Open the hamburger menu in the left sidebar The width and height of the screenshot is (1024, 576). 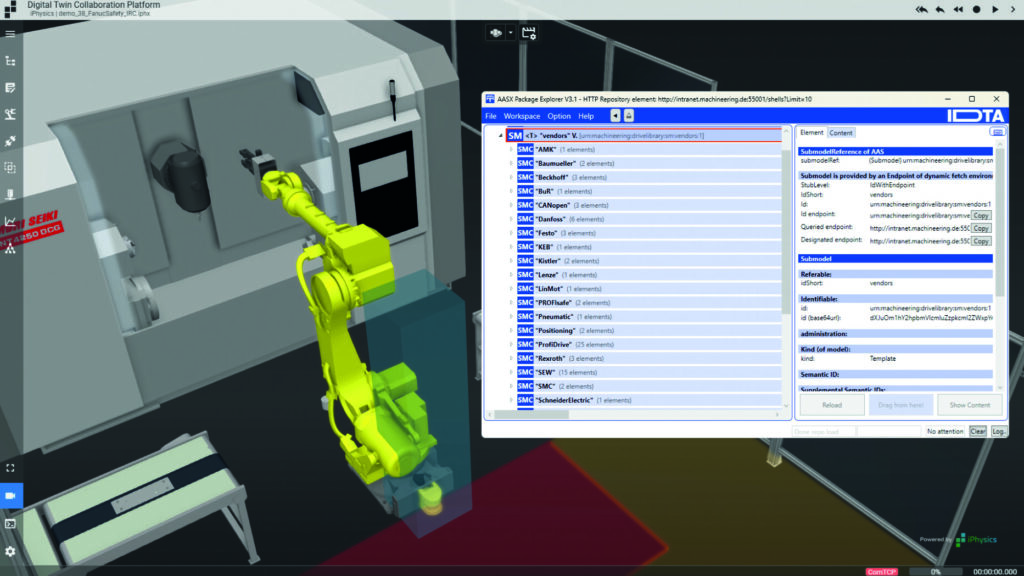(10, 34)
